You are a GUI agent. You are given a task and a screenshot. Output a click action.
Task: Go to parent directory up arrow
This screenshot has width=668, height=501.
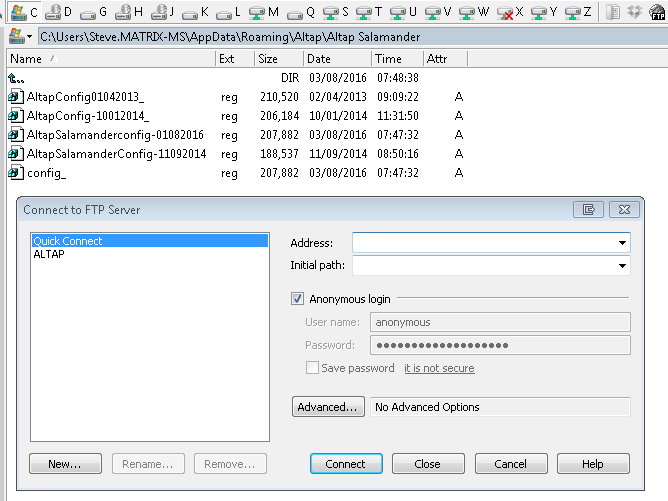tap(16, 77)
